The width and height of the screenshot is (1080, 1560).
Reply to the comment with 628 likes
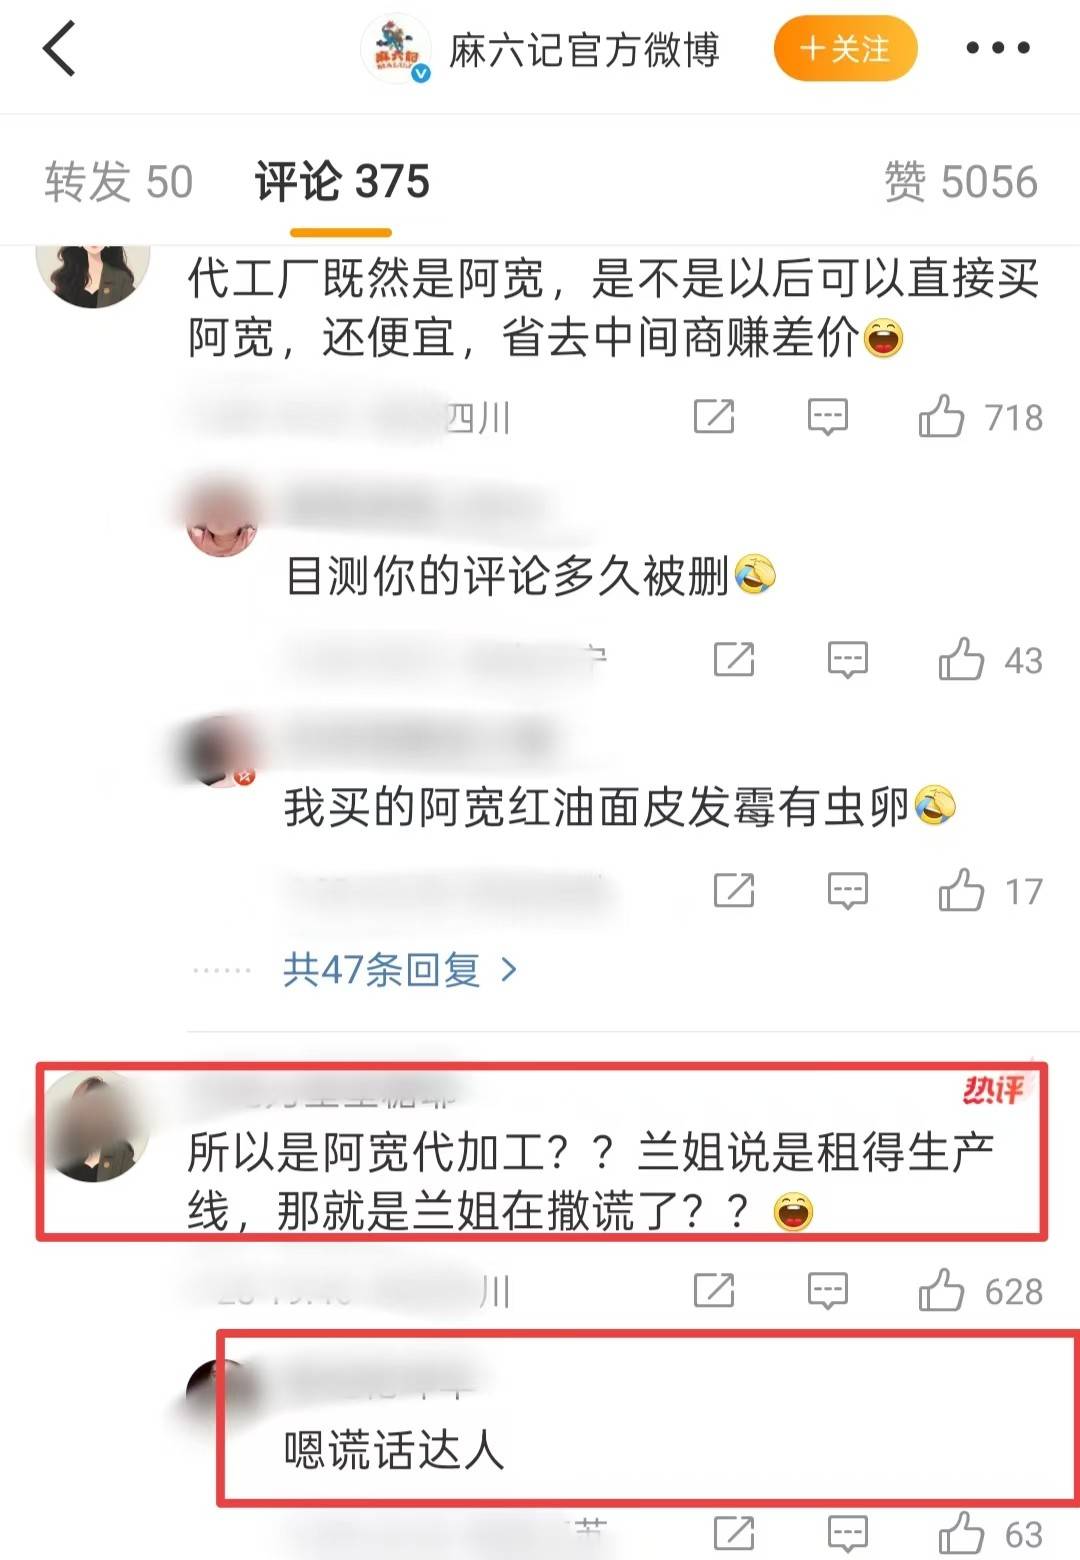point(828,1291)
